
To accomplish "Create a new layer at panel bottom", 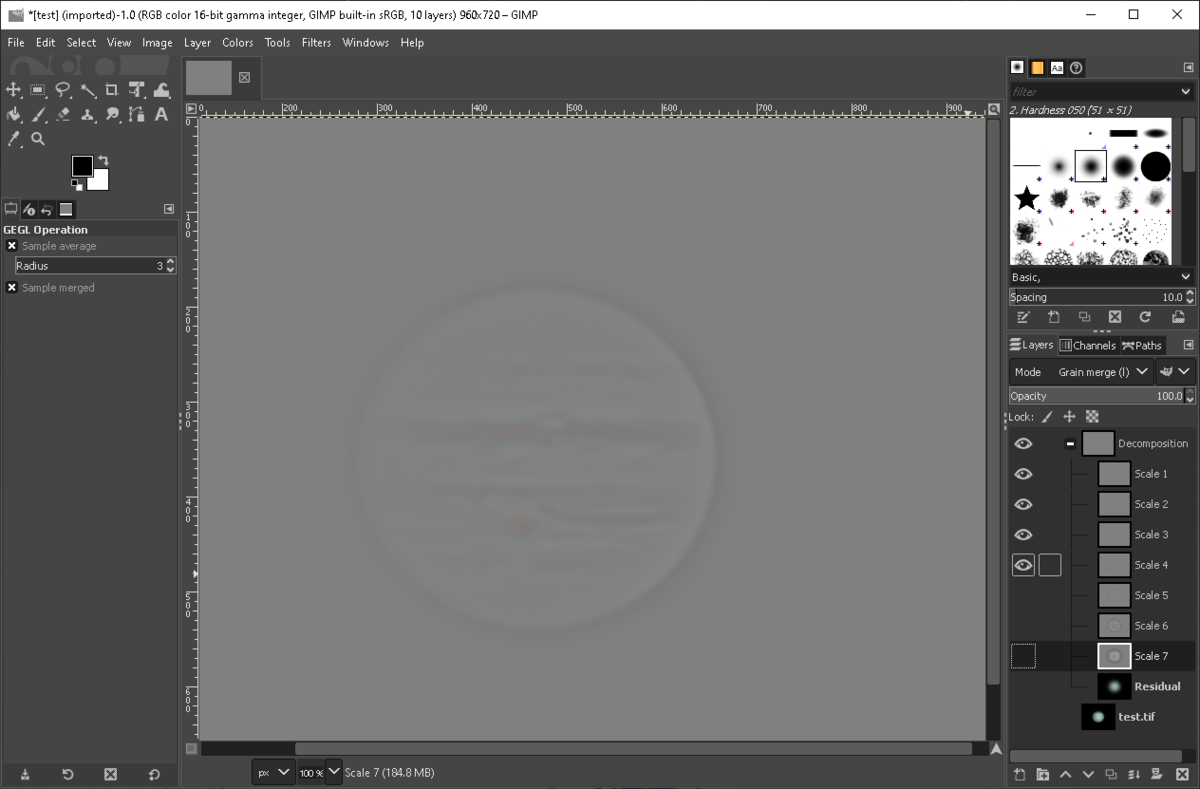I will coord(1019,775).
